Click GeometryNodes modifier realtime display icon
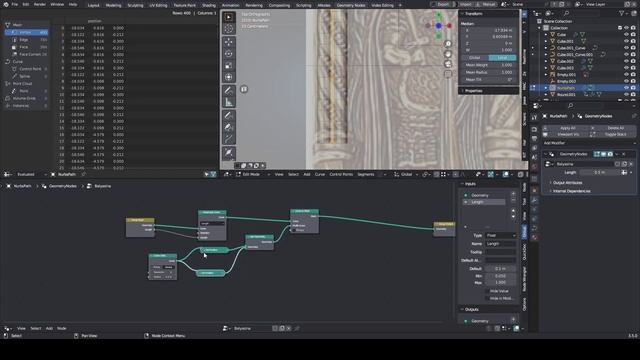 point(603,154)
